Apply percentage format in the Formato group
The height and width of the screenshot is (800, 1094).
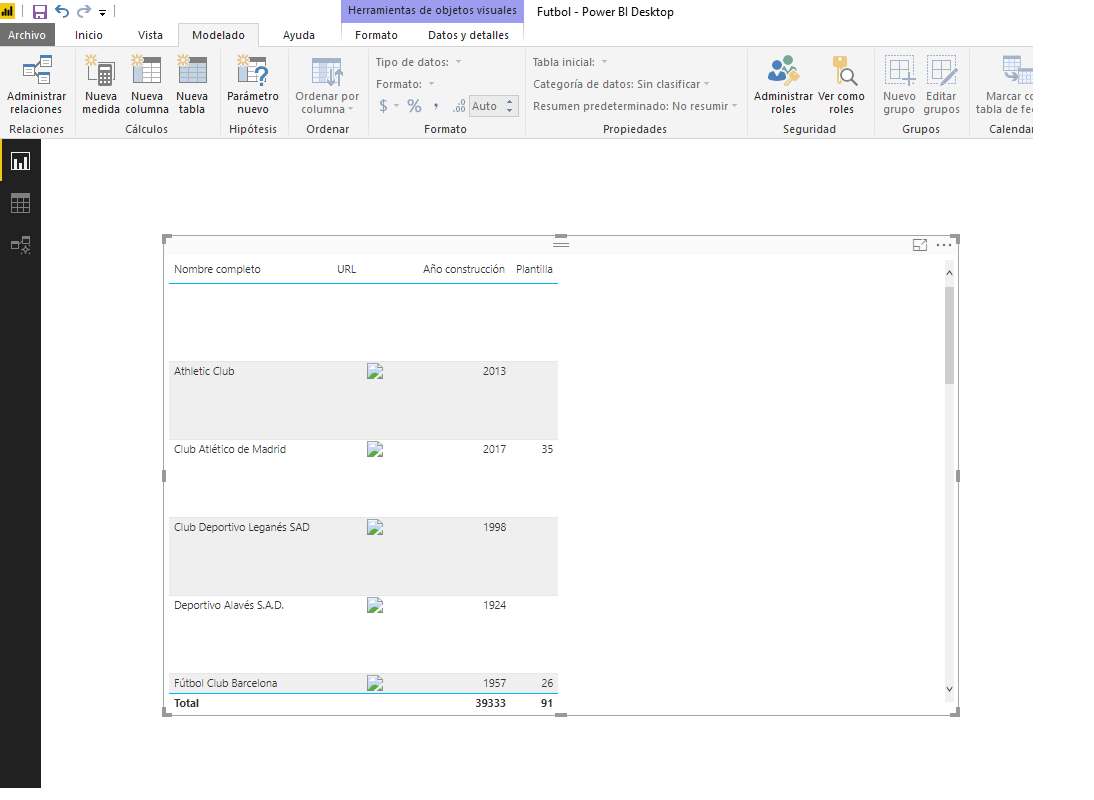pyautogui.click(x=413, y=105)
